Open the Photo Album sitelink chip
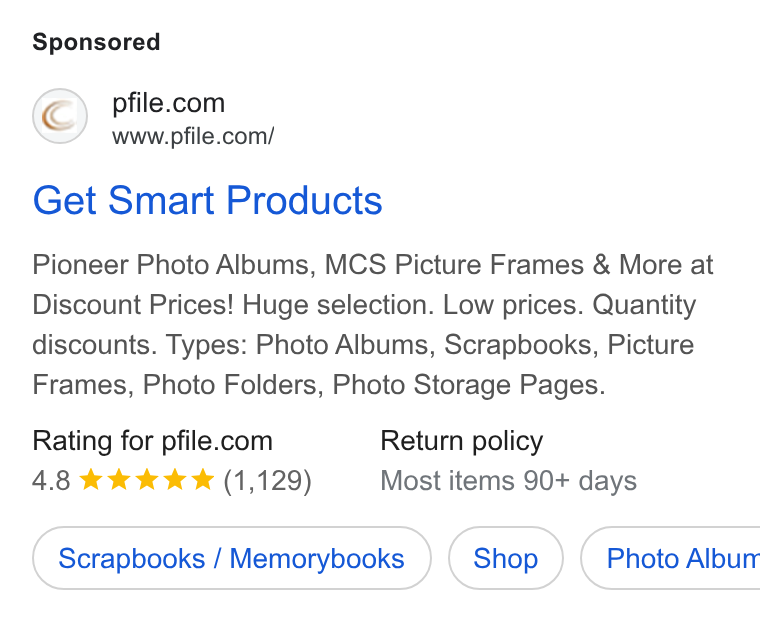The image size is (760, 622). (x=670, y=558)
